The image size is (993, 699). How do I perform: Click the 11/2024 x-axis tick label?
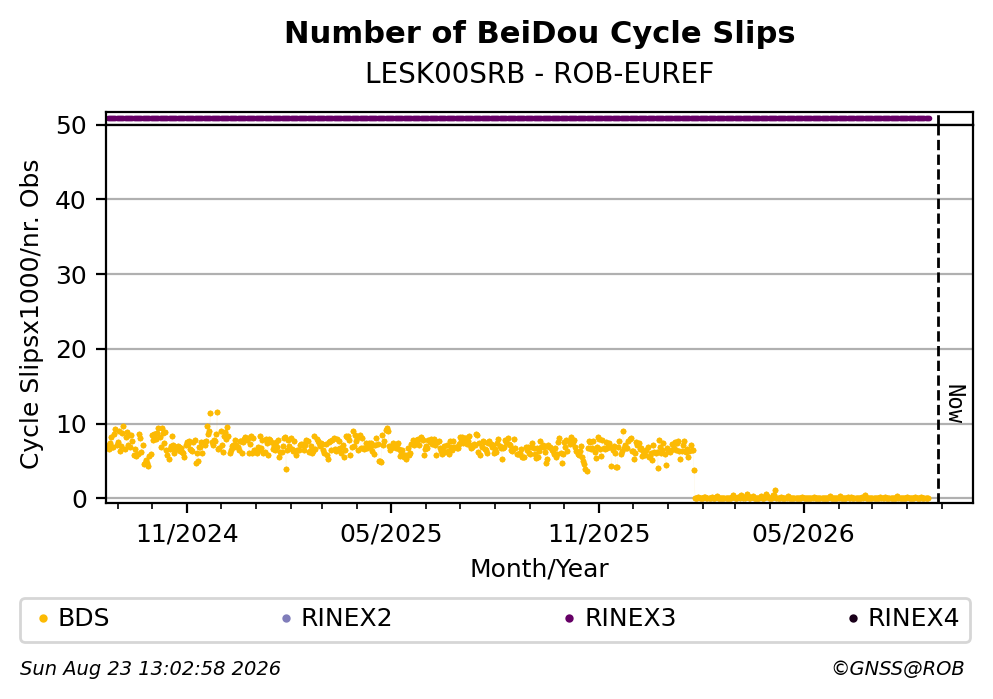[187, 534]
